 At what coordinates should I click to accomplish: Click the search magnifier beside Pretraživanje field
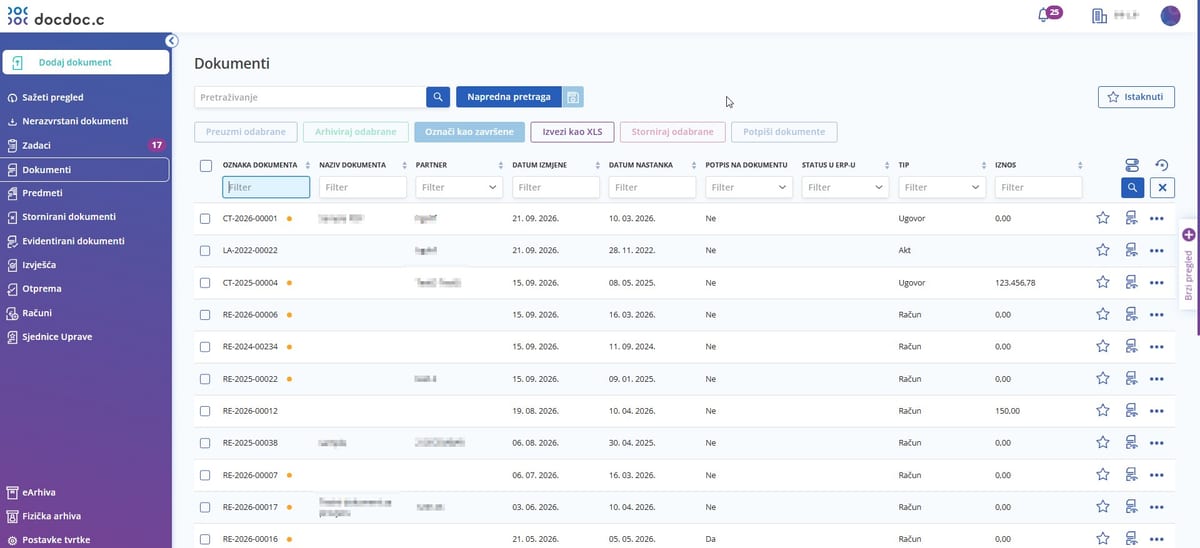[x=438, y=97]
